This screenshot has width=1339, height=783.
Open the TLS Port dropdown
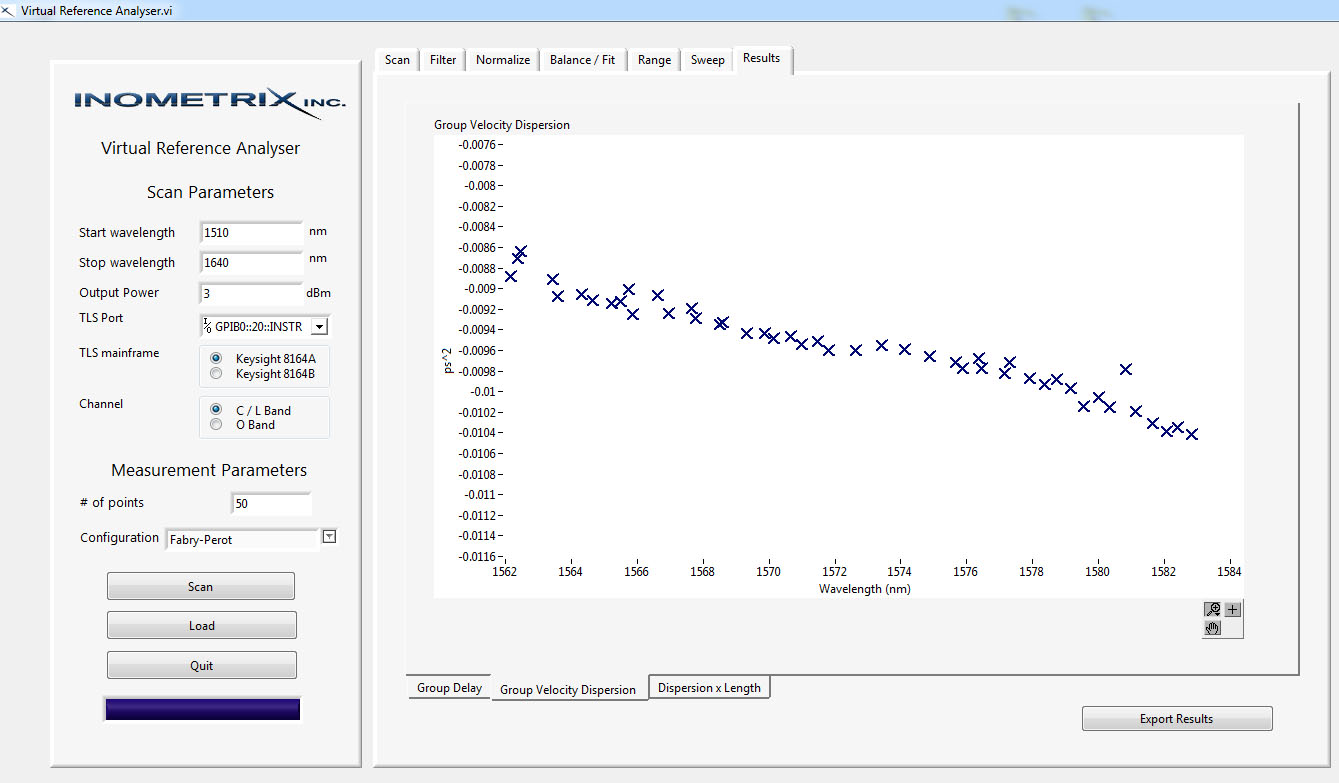[x=319, y=326]
